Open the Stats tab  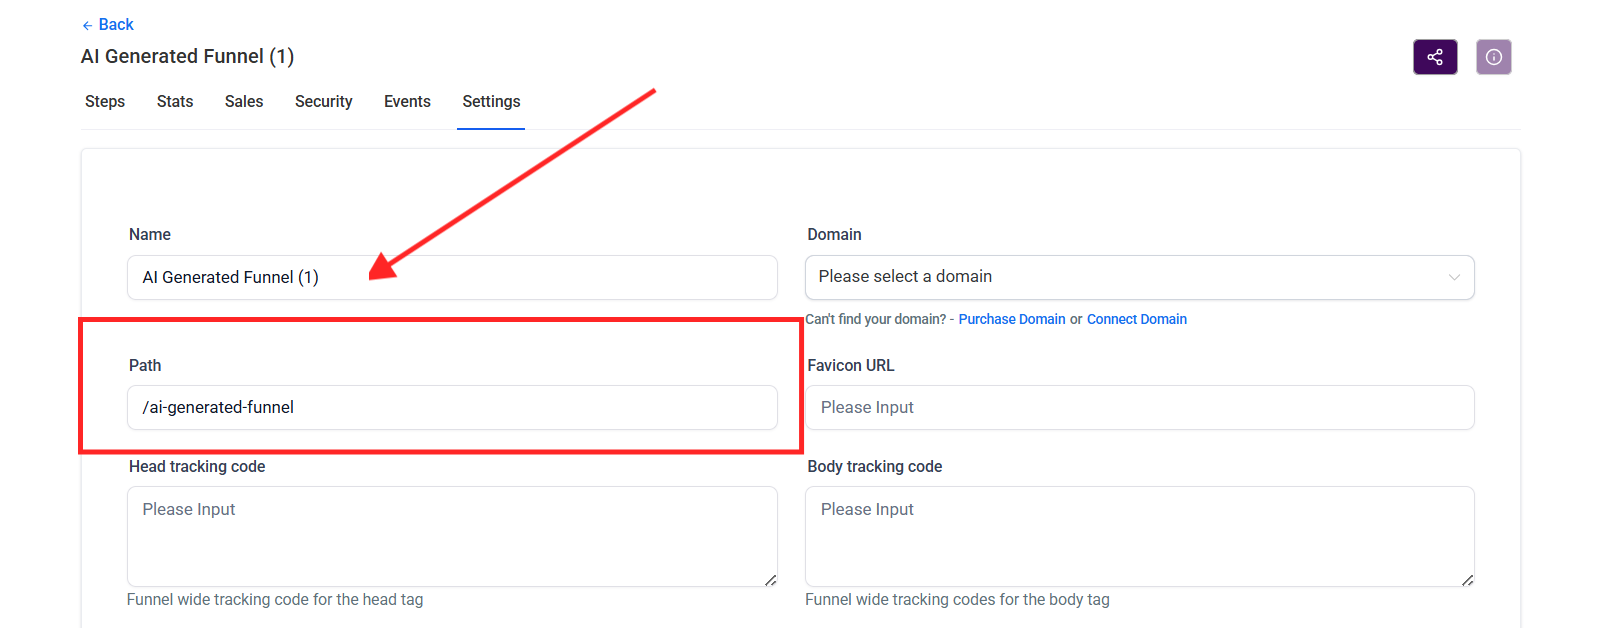pyautogui.click(x=175, y=102)
